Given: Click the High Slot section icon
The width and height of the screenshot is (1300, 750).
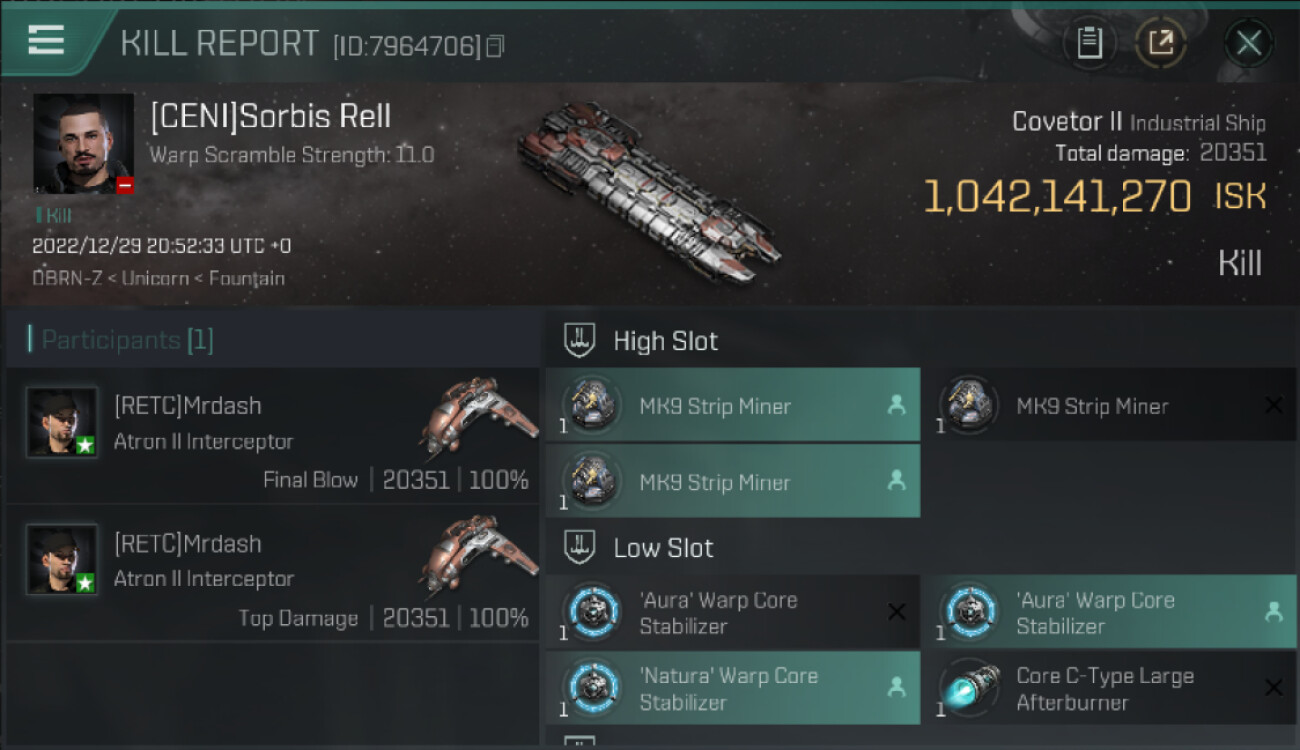Looking at the screenshot, I should click(x=580, y=341).
